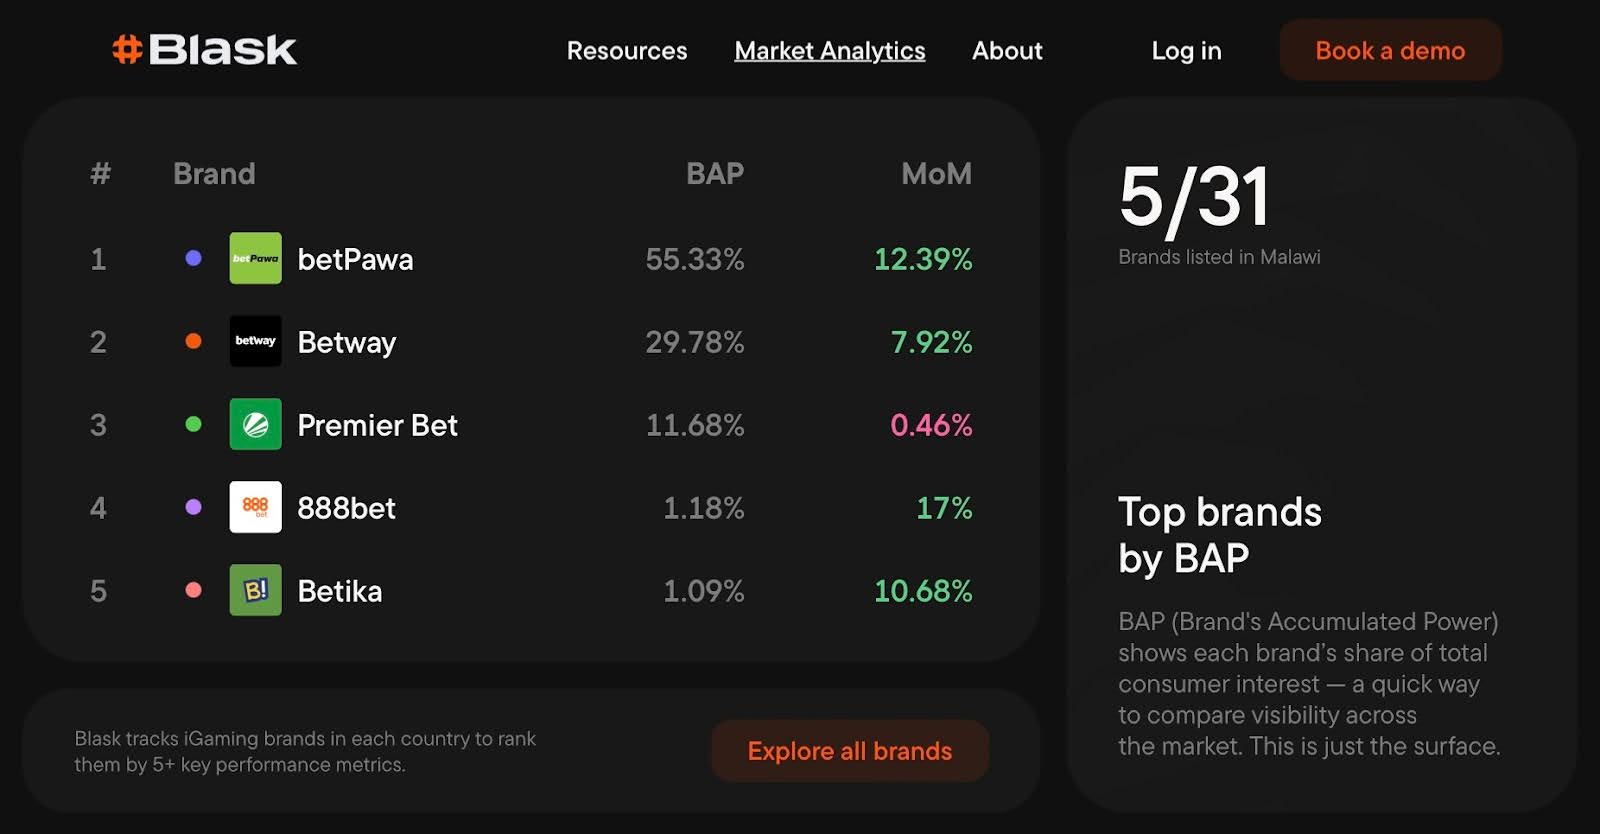Click the MoM column header
This screenshot has height=834, width=1600.
coord(936,174)
